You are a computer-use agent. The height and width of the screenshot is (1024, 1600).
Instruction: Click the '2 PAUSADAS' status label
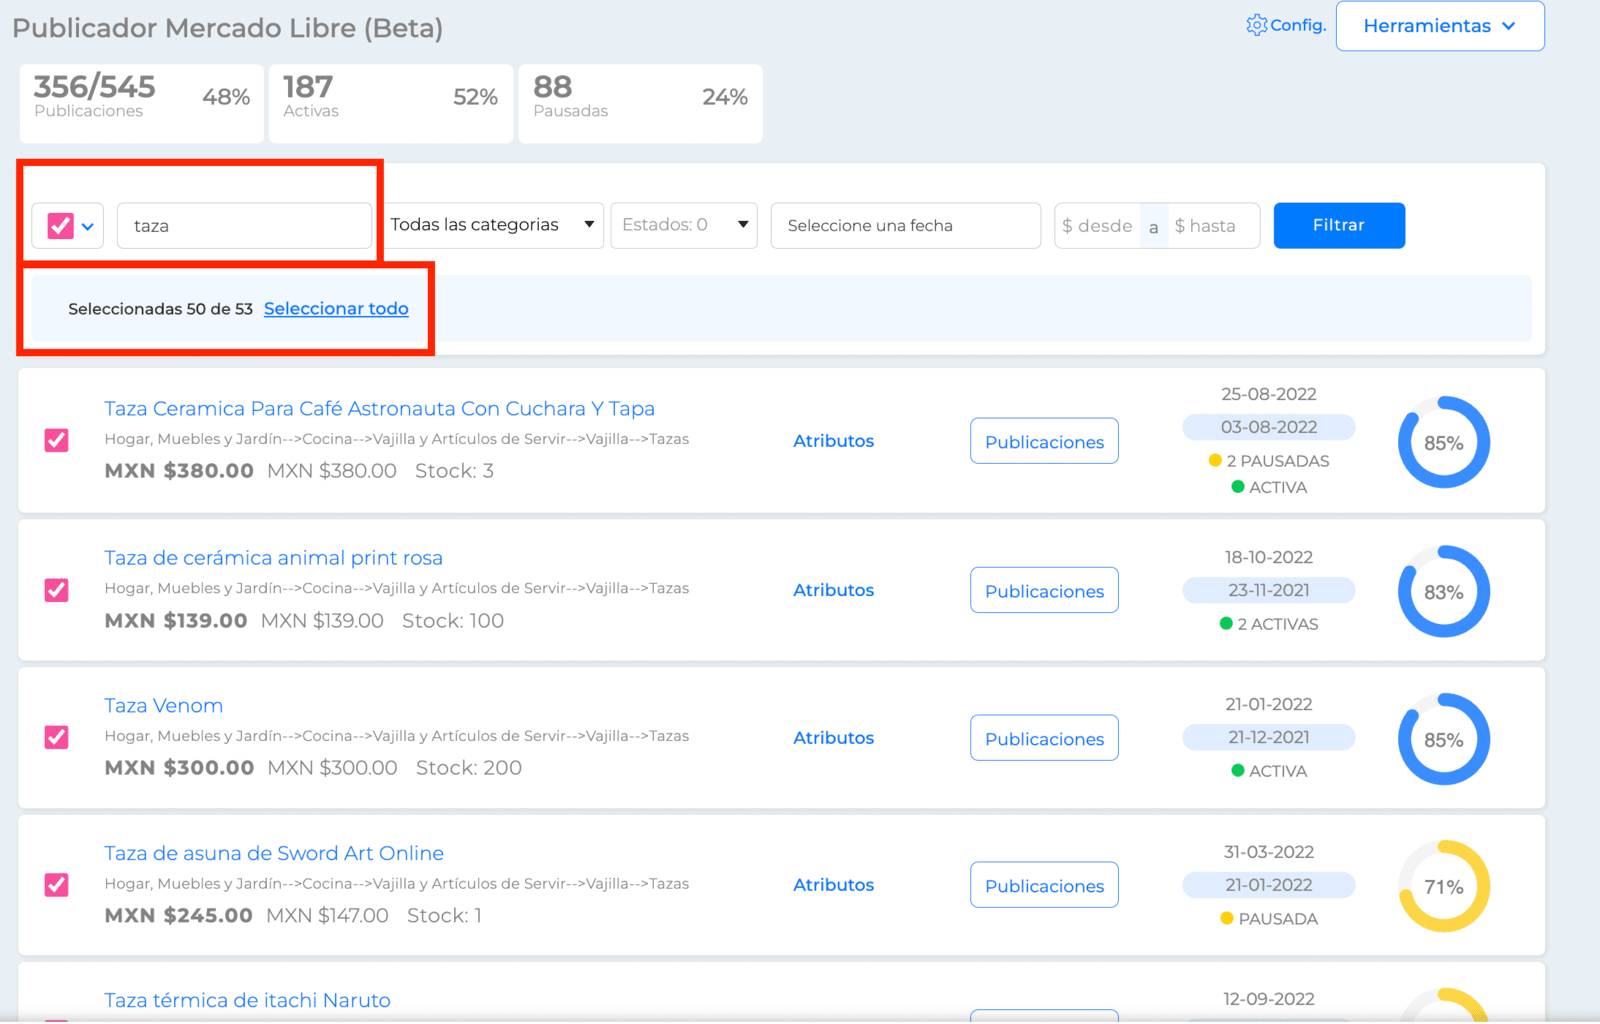pyautogui.click(x=1269, y=461)
